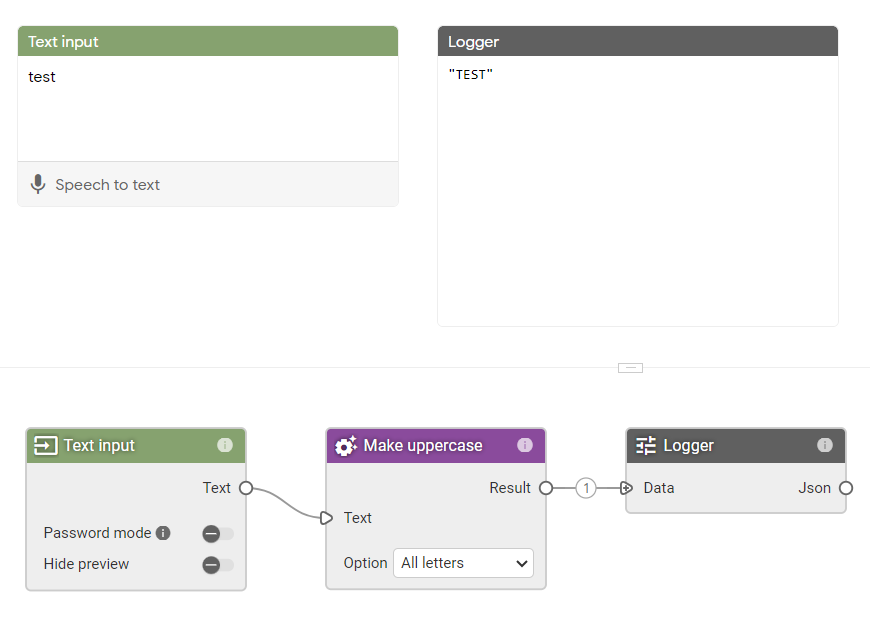The image size is (870, 617).
Task: Open the Option dropdown showing All letters
Action: (463, 563)
